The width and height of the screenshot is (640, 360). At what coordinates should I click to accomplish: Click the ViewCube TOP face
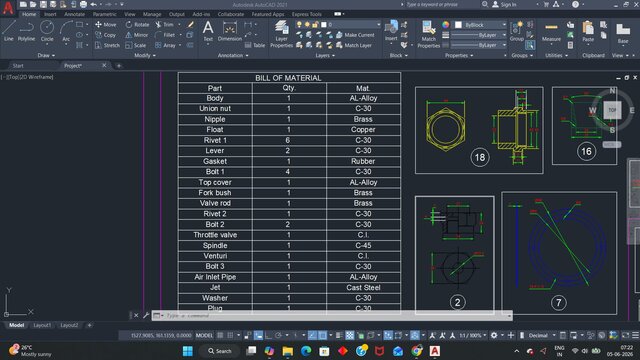pos(612,110)
